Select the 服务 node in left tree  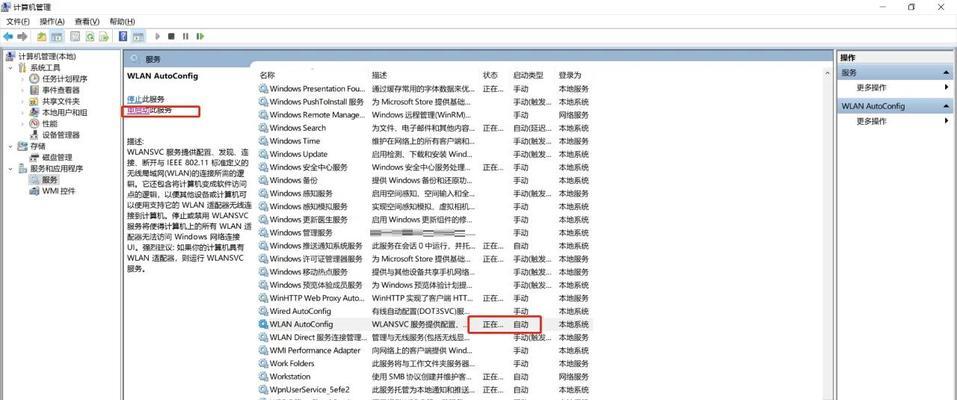[50, 180]
